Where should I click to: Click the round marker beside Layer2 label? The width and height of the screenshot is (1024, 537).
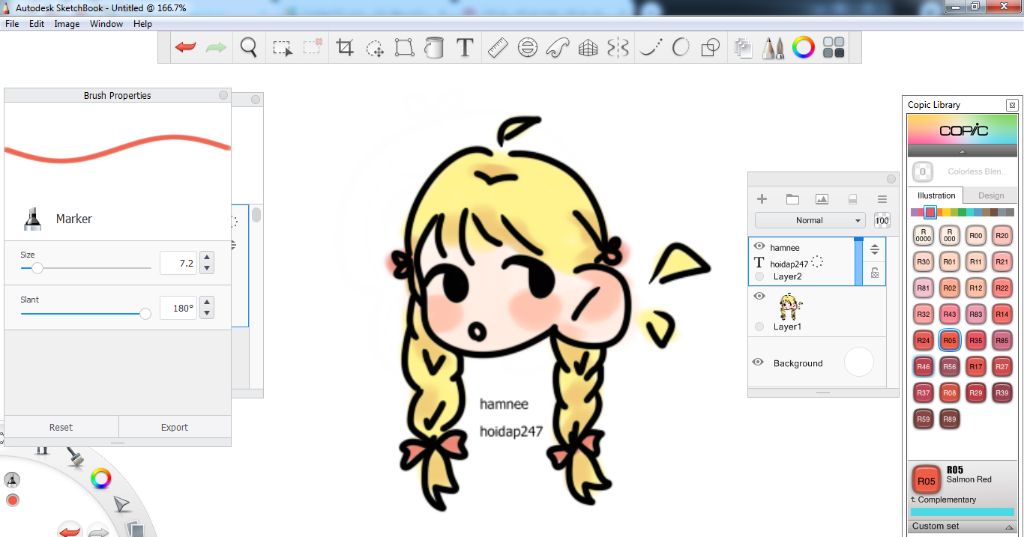(759, 277)
